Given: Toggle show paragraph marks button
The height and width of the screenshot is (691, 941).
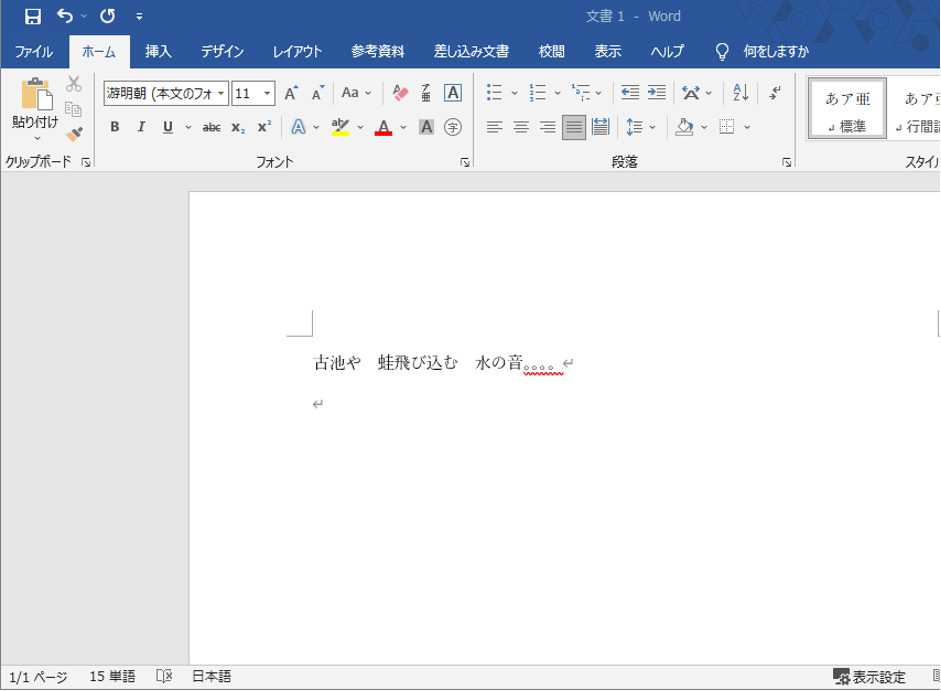Looking at the screenshot, I should point(775,93).
